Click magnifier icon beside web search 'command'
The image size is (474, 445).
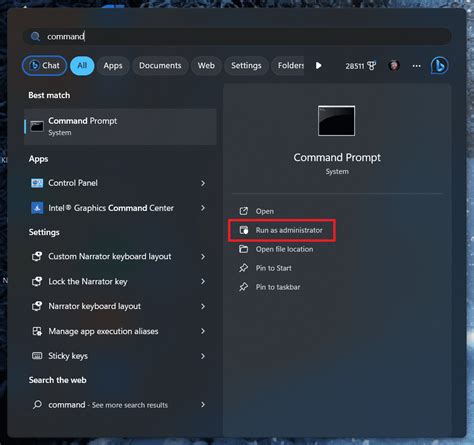coord(37,405)
